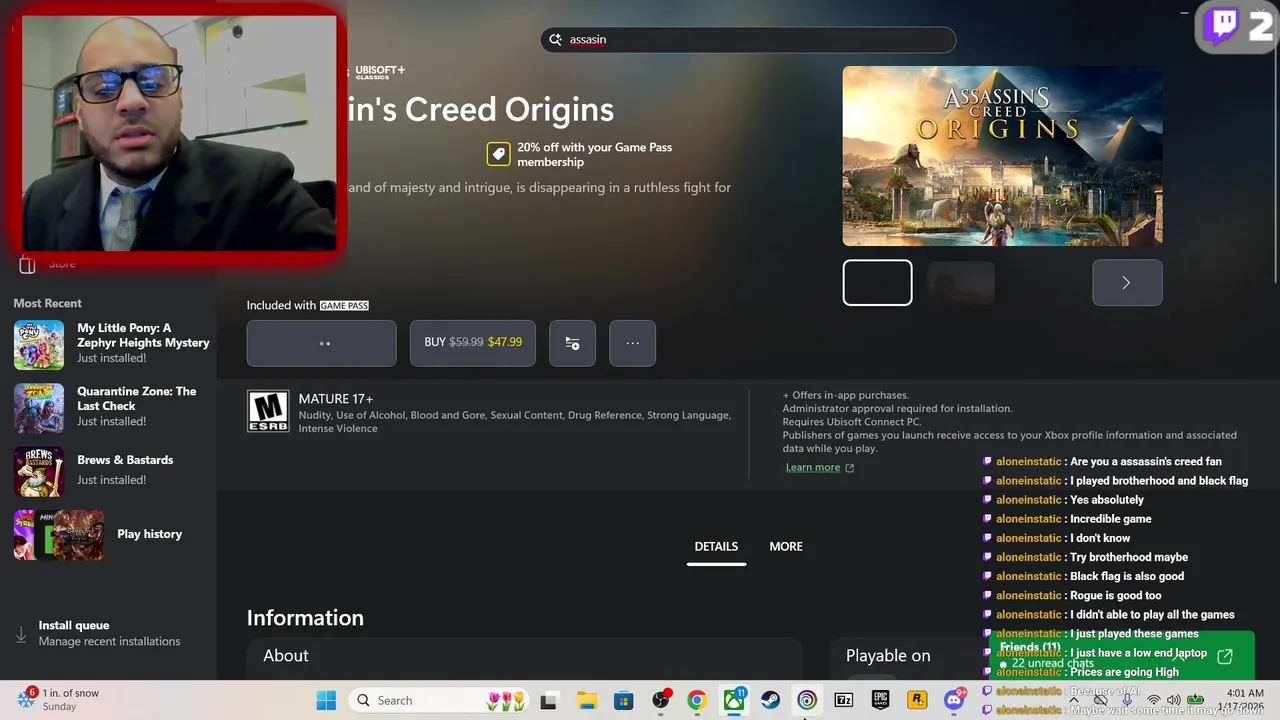Select the second dark screenshot thumbnail
The width and height of the screenshot is (1280, 720).
click(x=961, y=283)
